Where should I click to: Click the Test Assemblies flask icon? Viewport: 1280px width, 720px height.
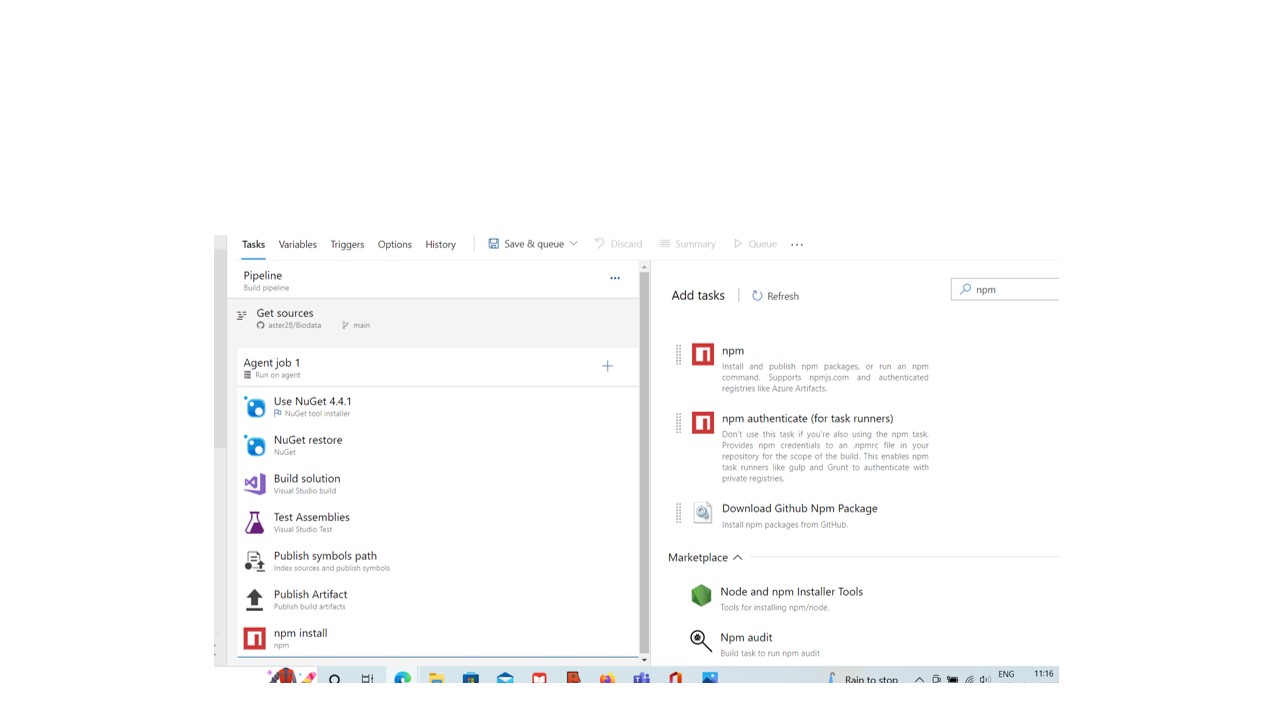coord(255,522)
